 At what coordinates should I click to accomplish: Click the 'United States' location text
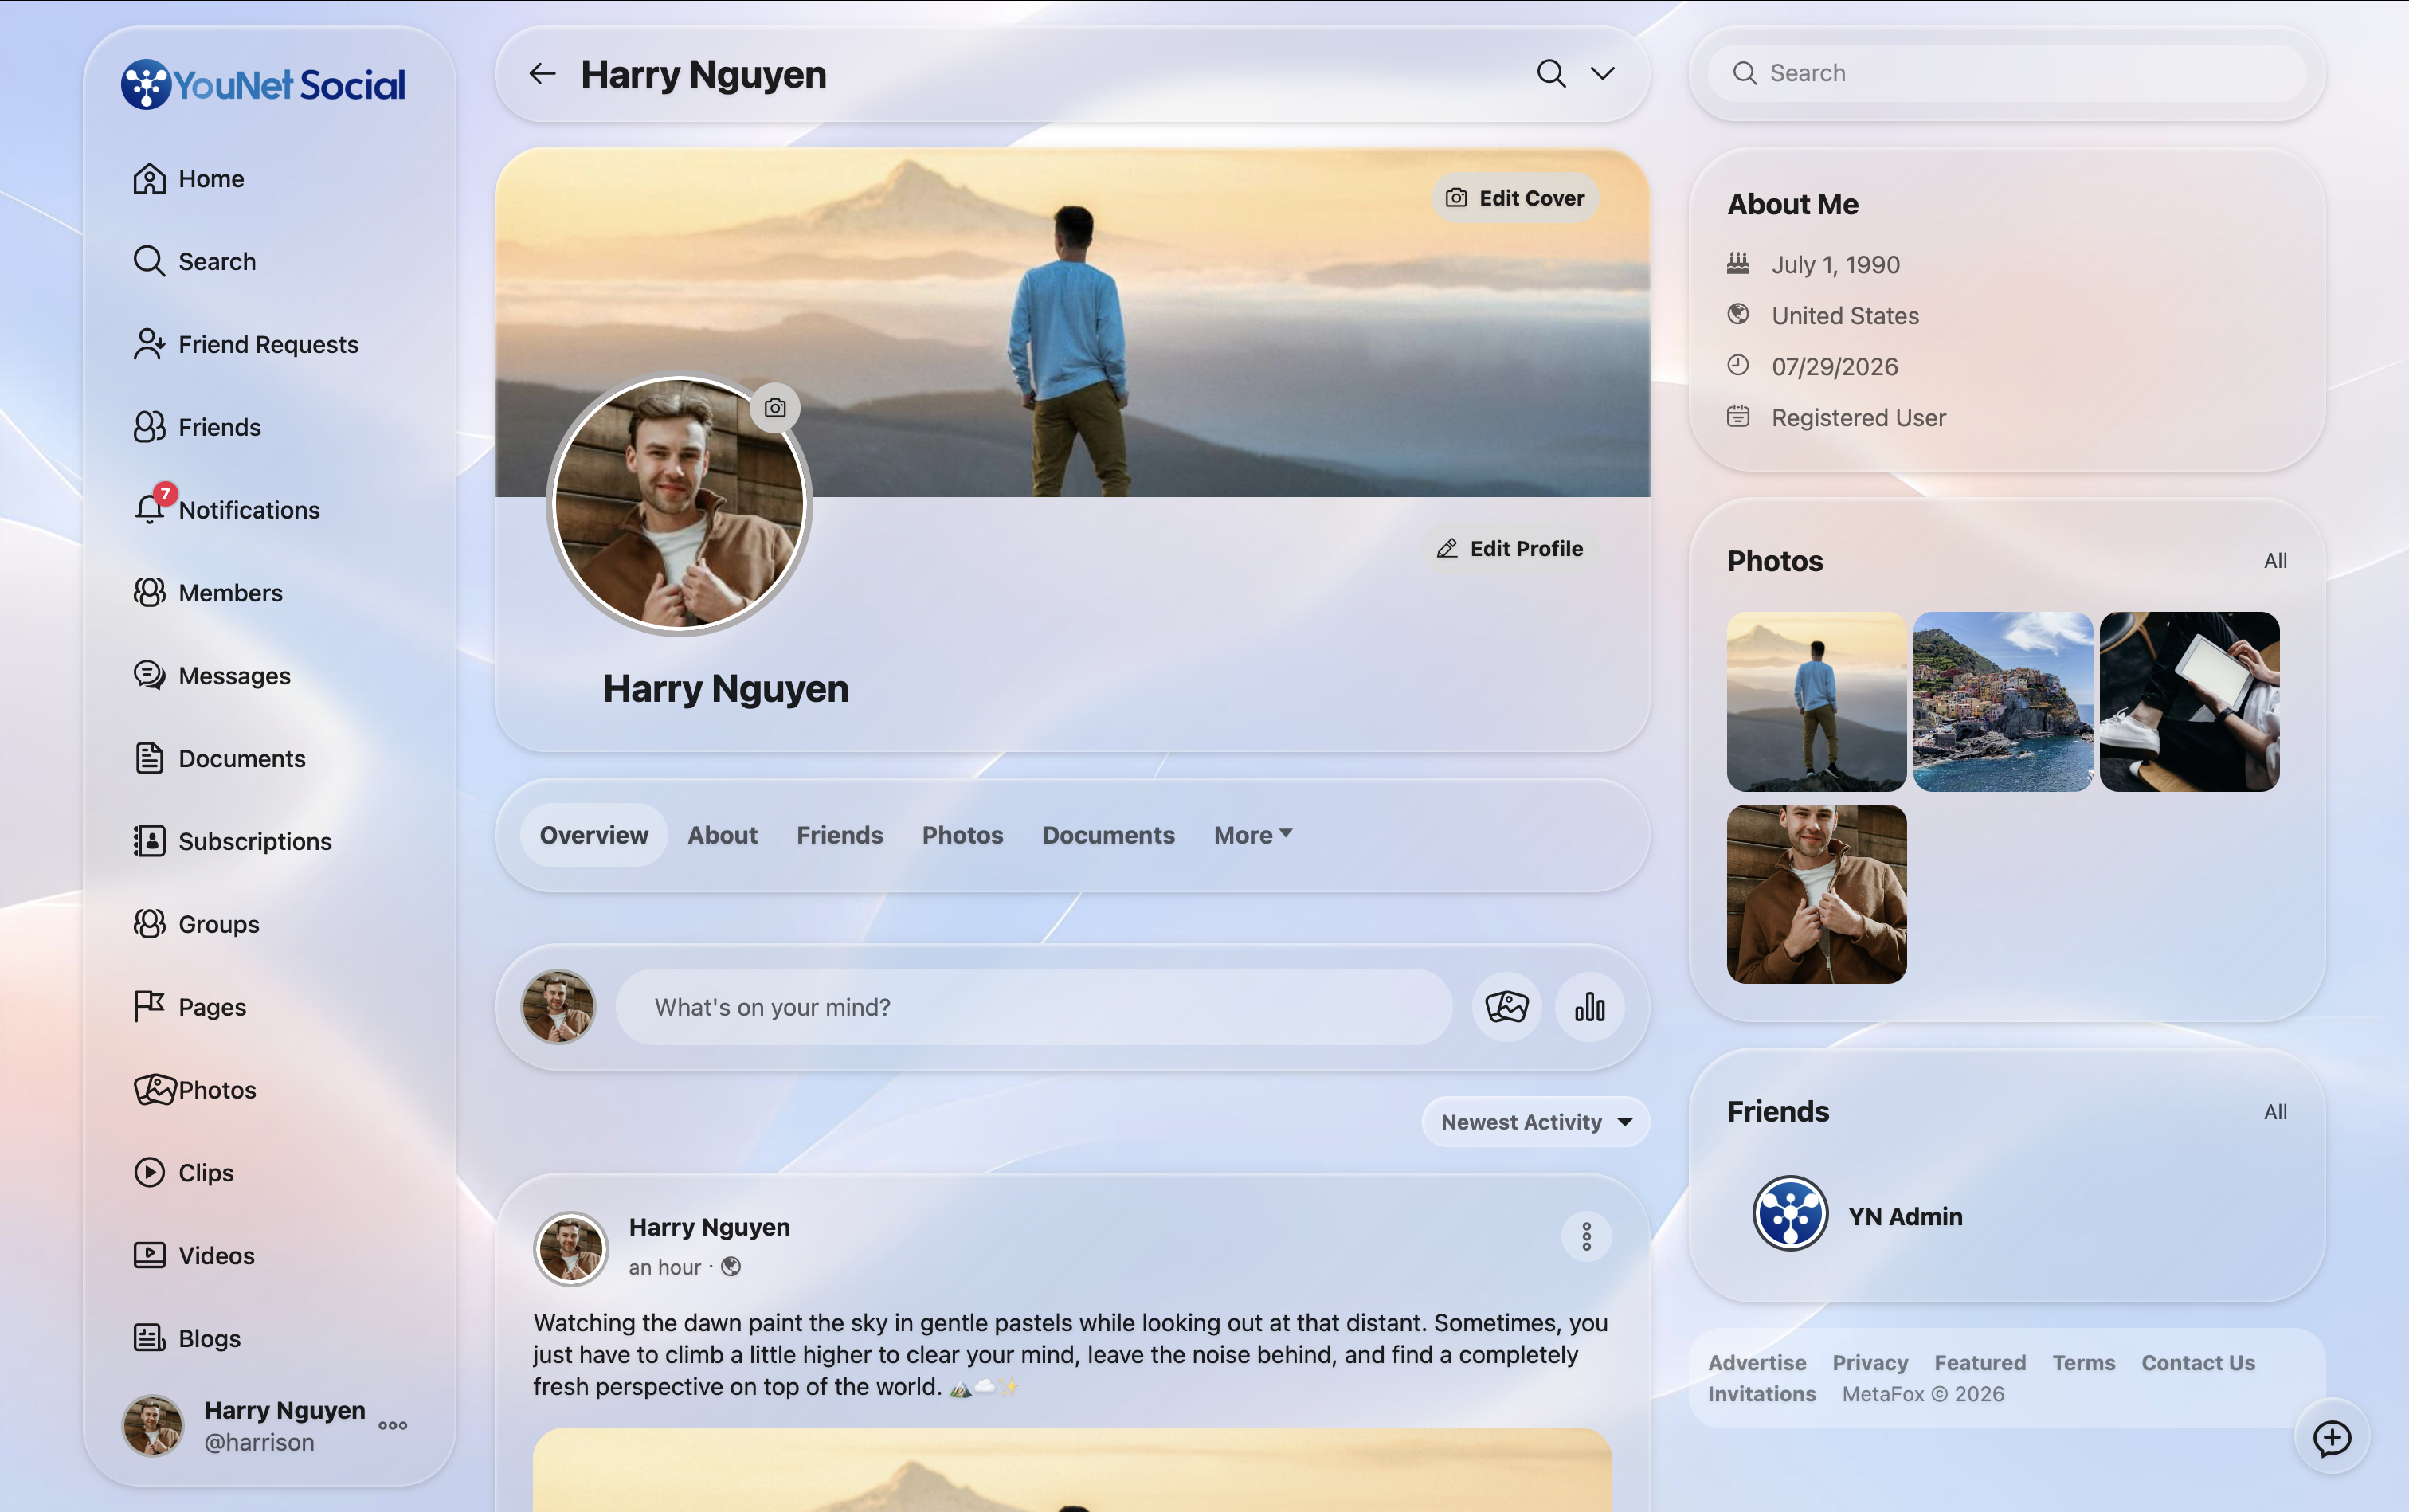(x=1845, y=316)
